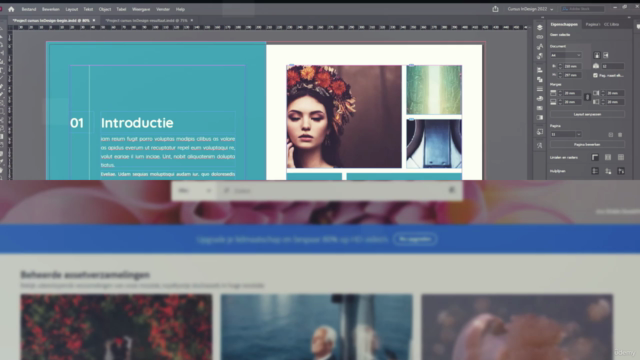Toggle the facing pages checkbox 'Pag. naast elk...'
The width and height of the screenshot is (640, 360).
(x=595, y=75)
